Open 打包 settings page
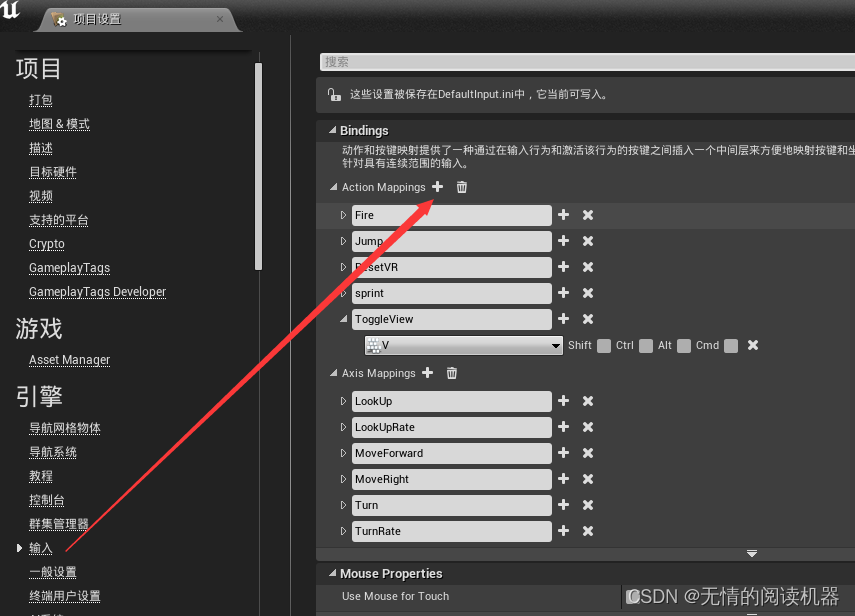This screenshot has height=616, width=855. (x=41, y=100)
